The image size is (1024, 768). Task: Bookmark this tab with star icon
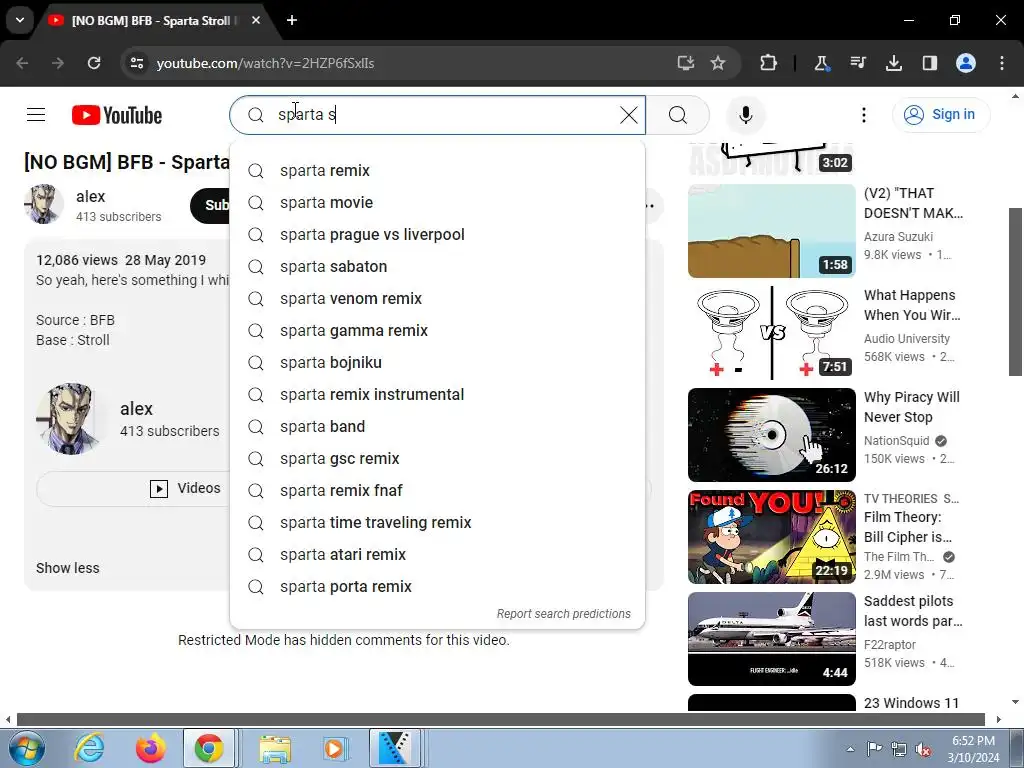[718, 63]
